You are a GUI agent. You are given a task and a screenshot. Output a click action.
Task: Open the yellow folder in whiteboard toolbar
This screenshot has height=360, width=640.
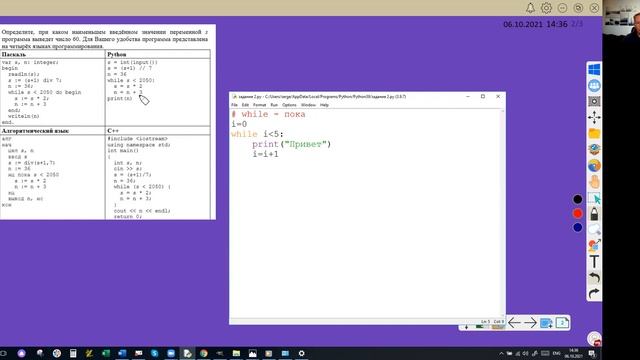point(594,133)
